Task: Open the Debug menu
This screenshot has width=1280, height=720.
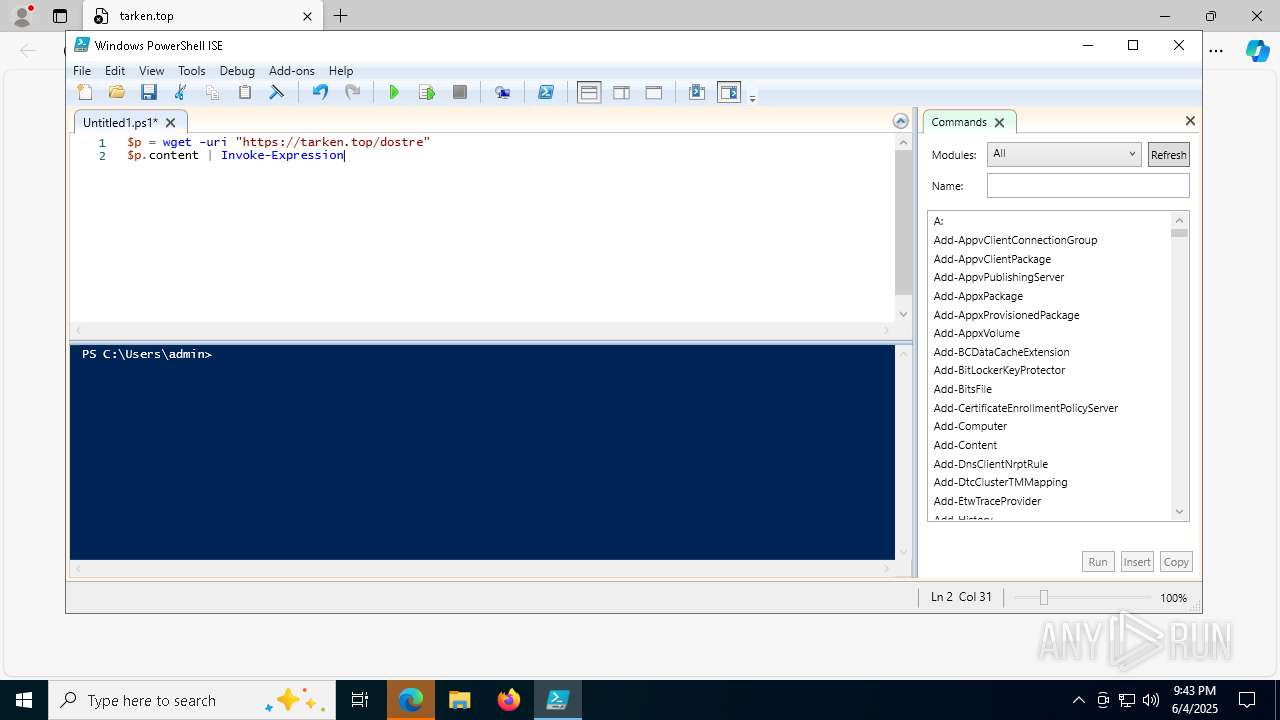Action: [x=237, y=71]
